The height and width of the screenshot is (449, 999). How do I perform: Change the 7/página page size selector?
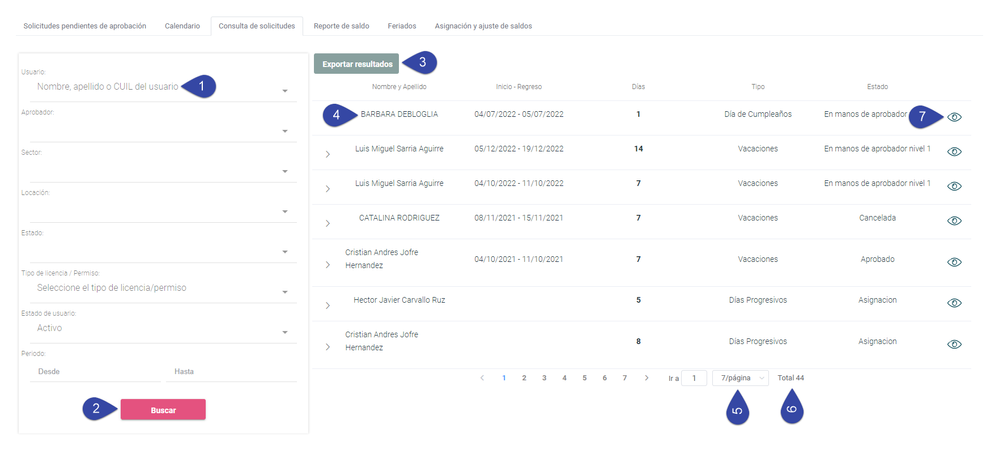tap(740, 378)
